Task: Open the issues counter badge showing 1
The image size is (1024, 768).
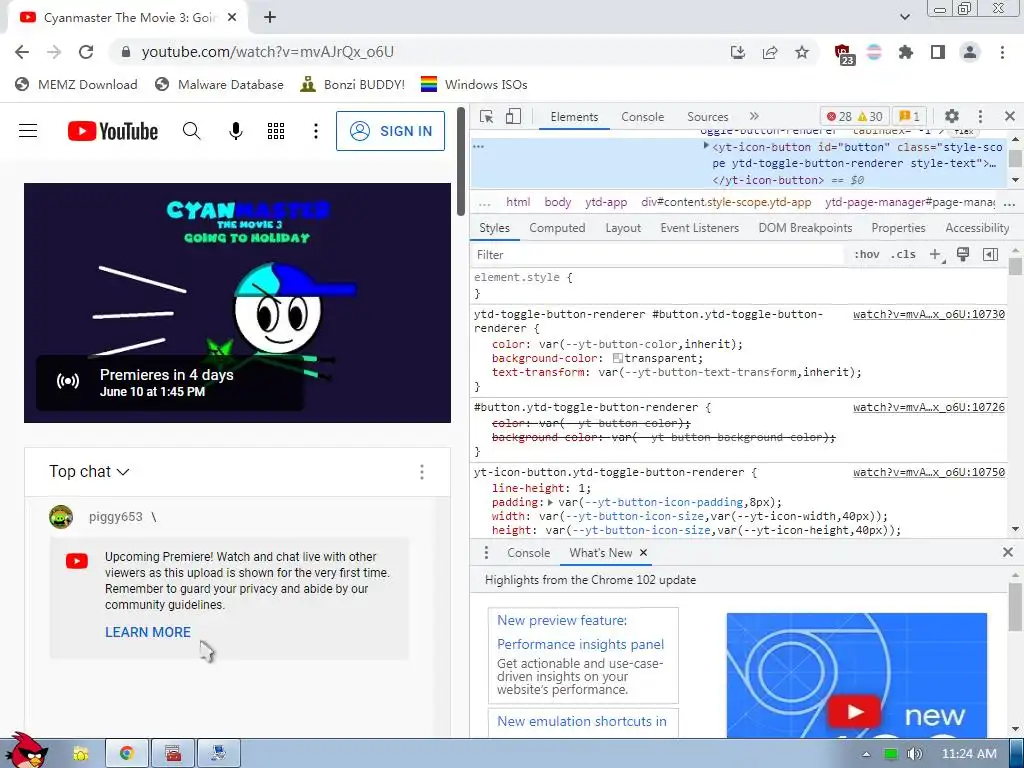Action: [909, 116]
